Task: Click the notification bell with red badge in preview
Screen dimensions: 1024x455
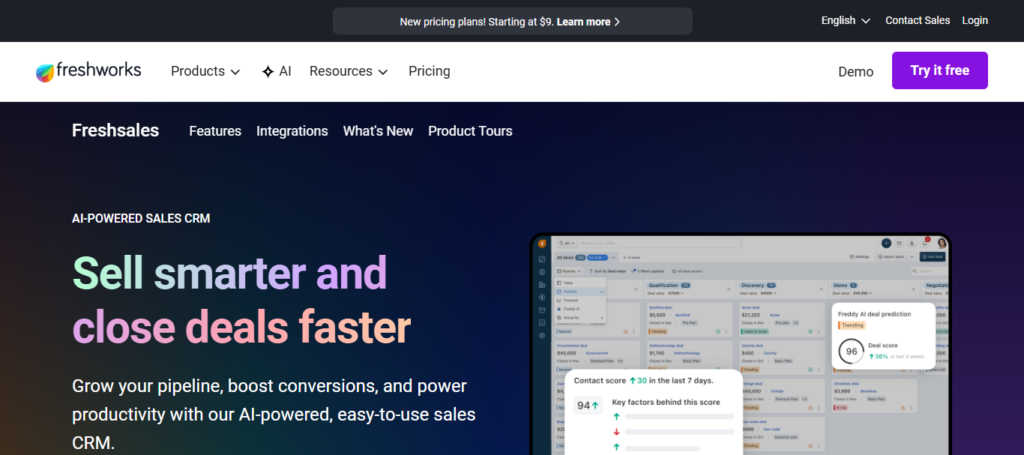Action: coord(925,243)
